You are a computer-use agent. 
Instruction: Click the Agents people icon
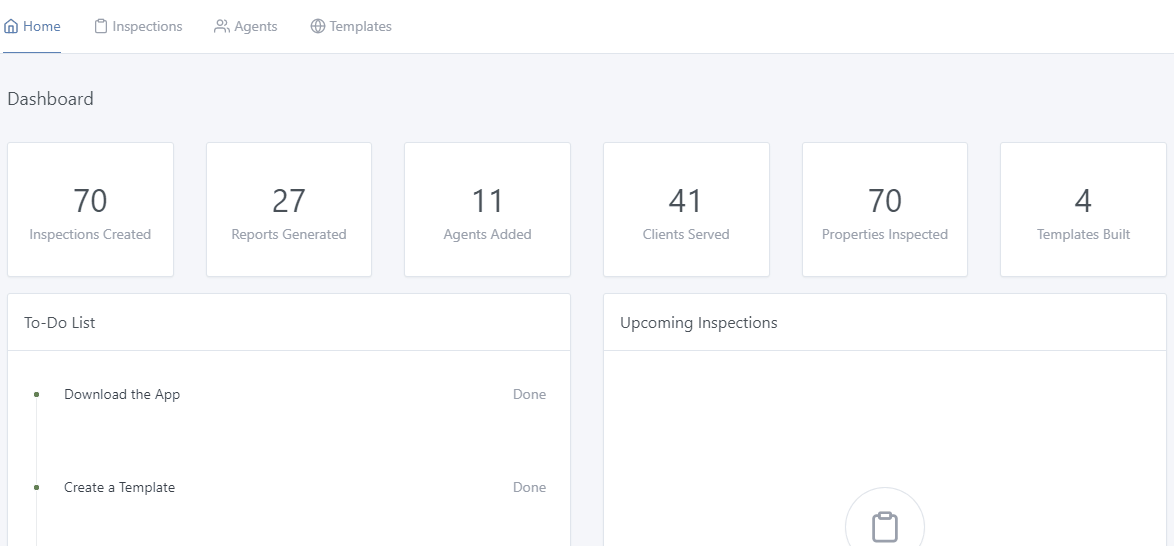coord(222,27)
